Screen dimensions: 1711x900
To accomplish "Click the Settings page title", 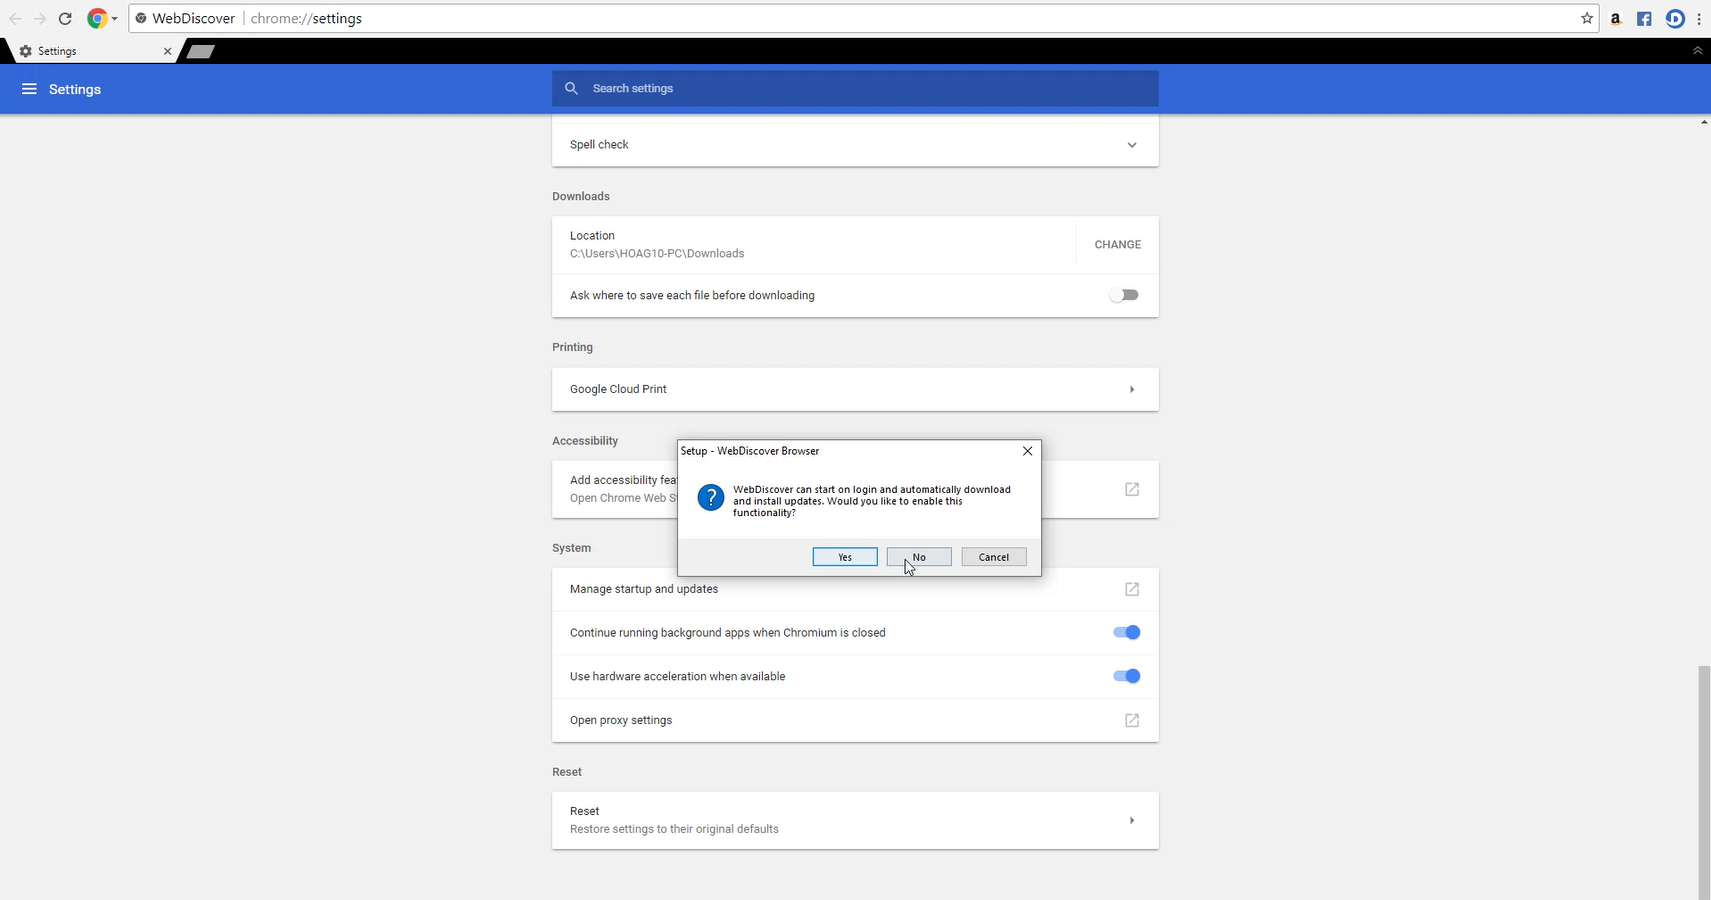I will 75,89.
